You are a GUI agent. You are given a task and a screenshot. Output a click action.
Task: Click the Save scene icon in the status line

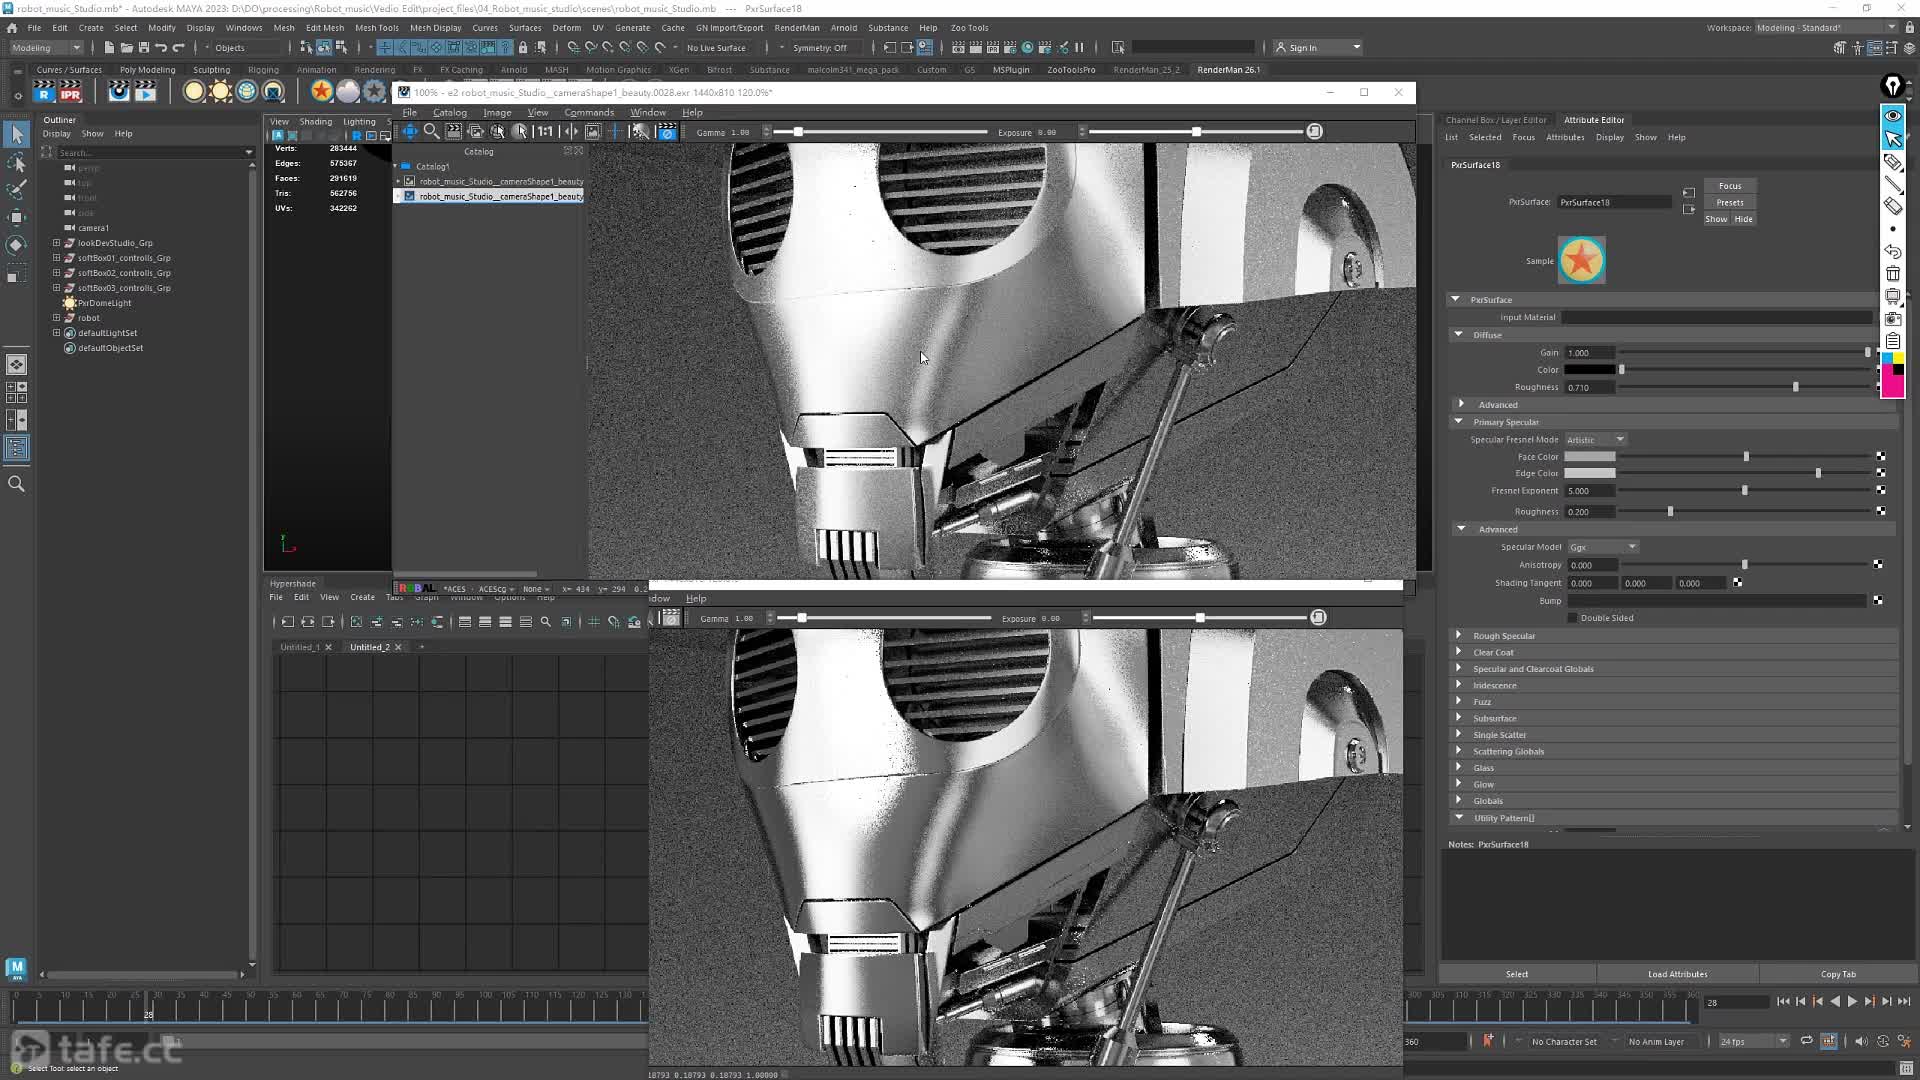[x=144, y=48]
